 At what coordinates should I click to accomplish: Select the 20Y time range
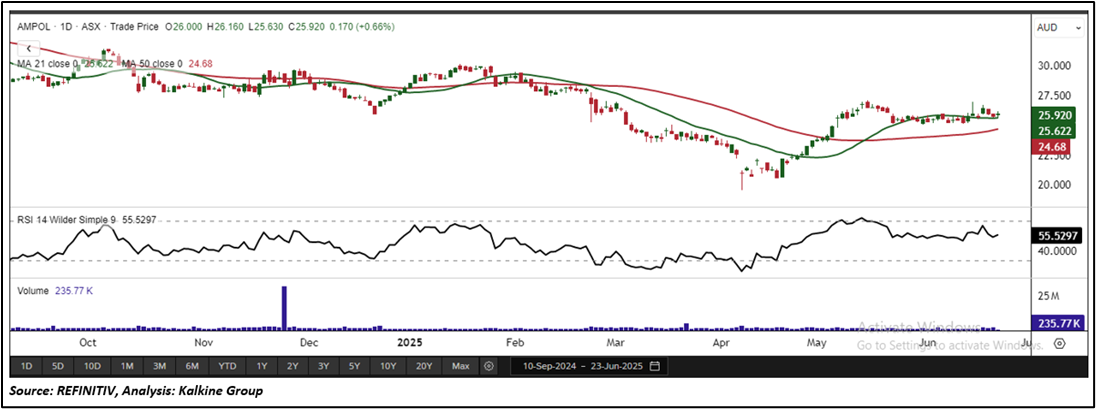click(x=424, y=366)
